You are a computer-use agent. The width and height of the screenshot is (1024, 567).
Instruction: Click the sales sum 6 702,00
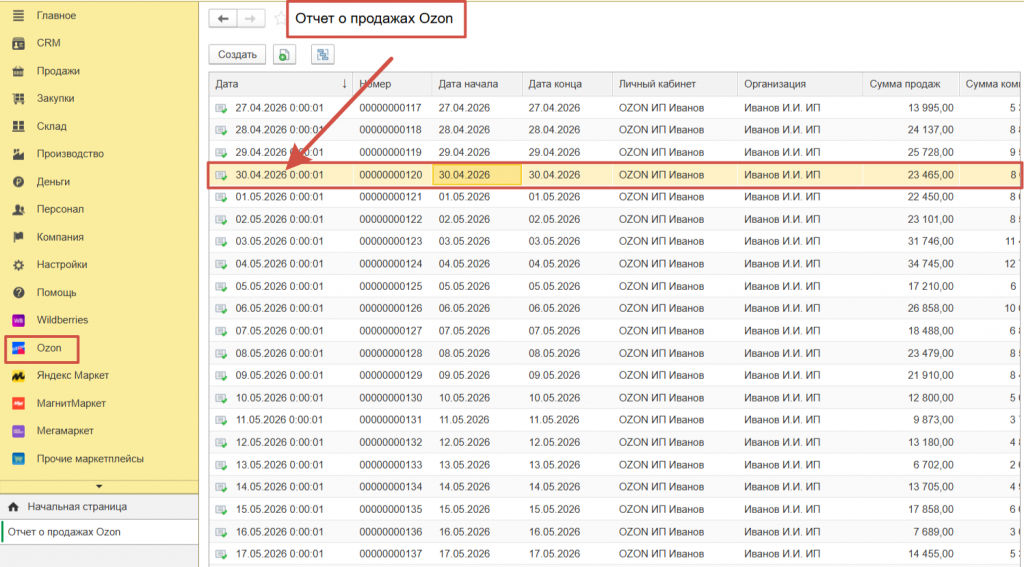pyautogui.click(x=933, y=465)
